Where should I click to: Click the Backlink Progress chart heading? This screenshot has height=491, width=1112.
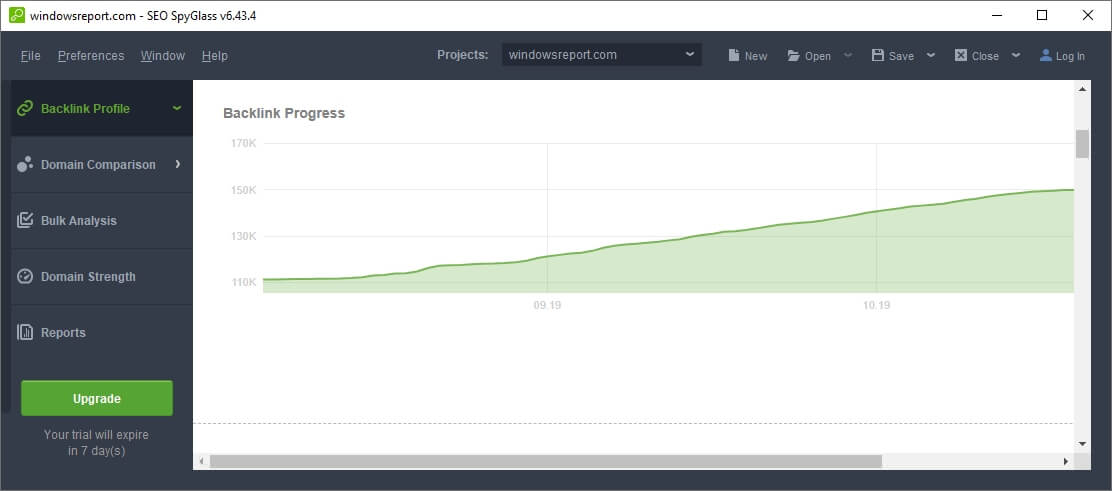click(x=284, y=114)
